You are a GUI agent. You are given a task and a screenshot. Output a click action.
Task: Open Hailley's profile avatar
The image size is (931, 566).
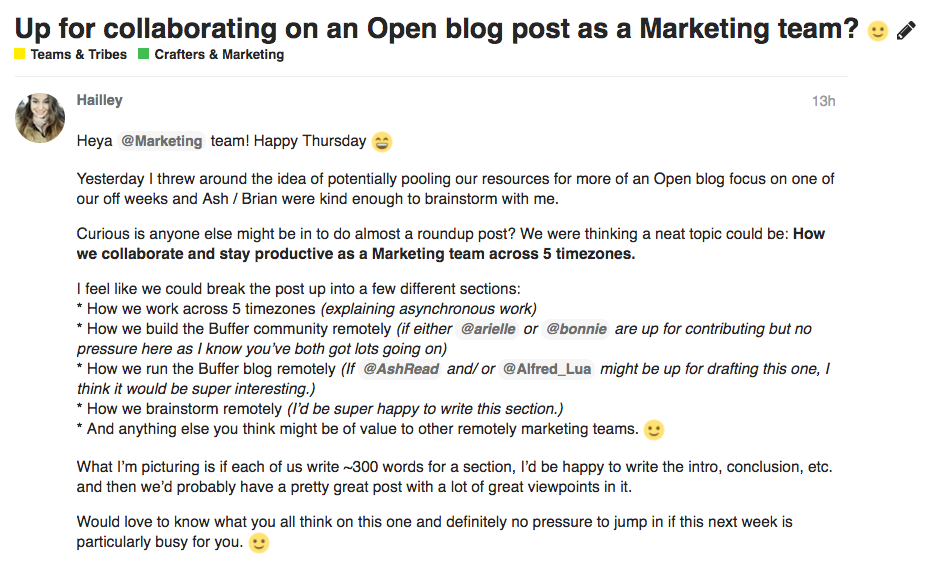(40, 118)
